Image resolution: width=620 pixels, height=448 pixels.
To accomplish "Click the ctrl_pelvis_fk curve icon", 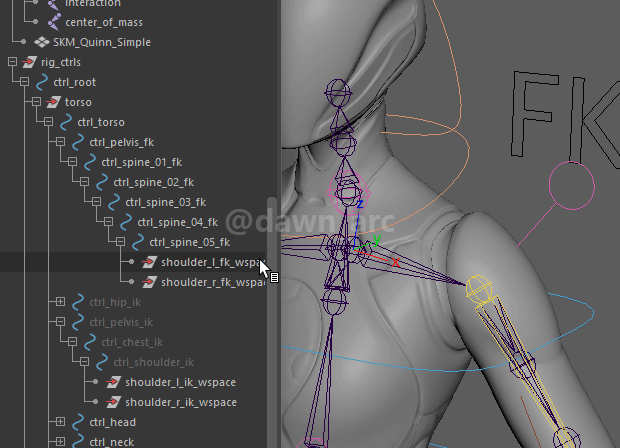I will coord(78,142).
